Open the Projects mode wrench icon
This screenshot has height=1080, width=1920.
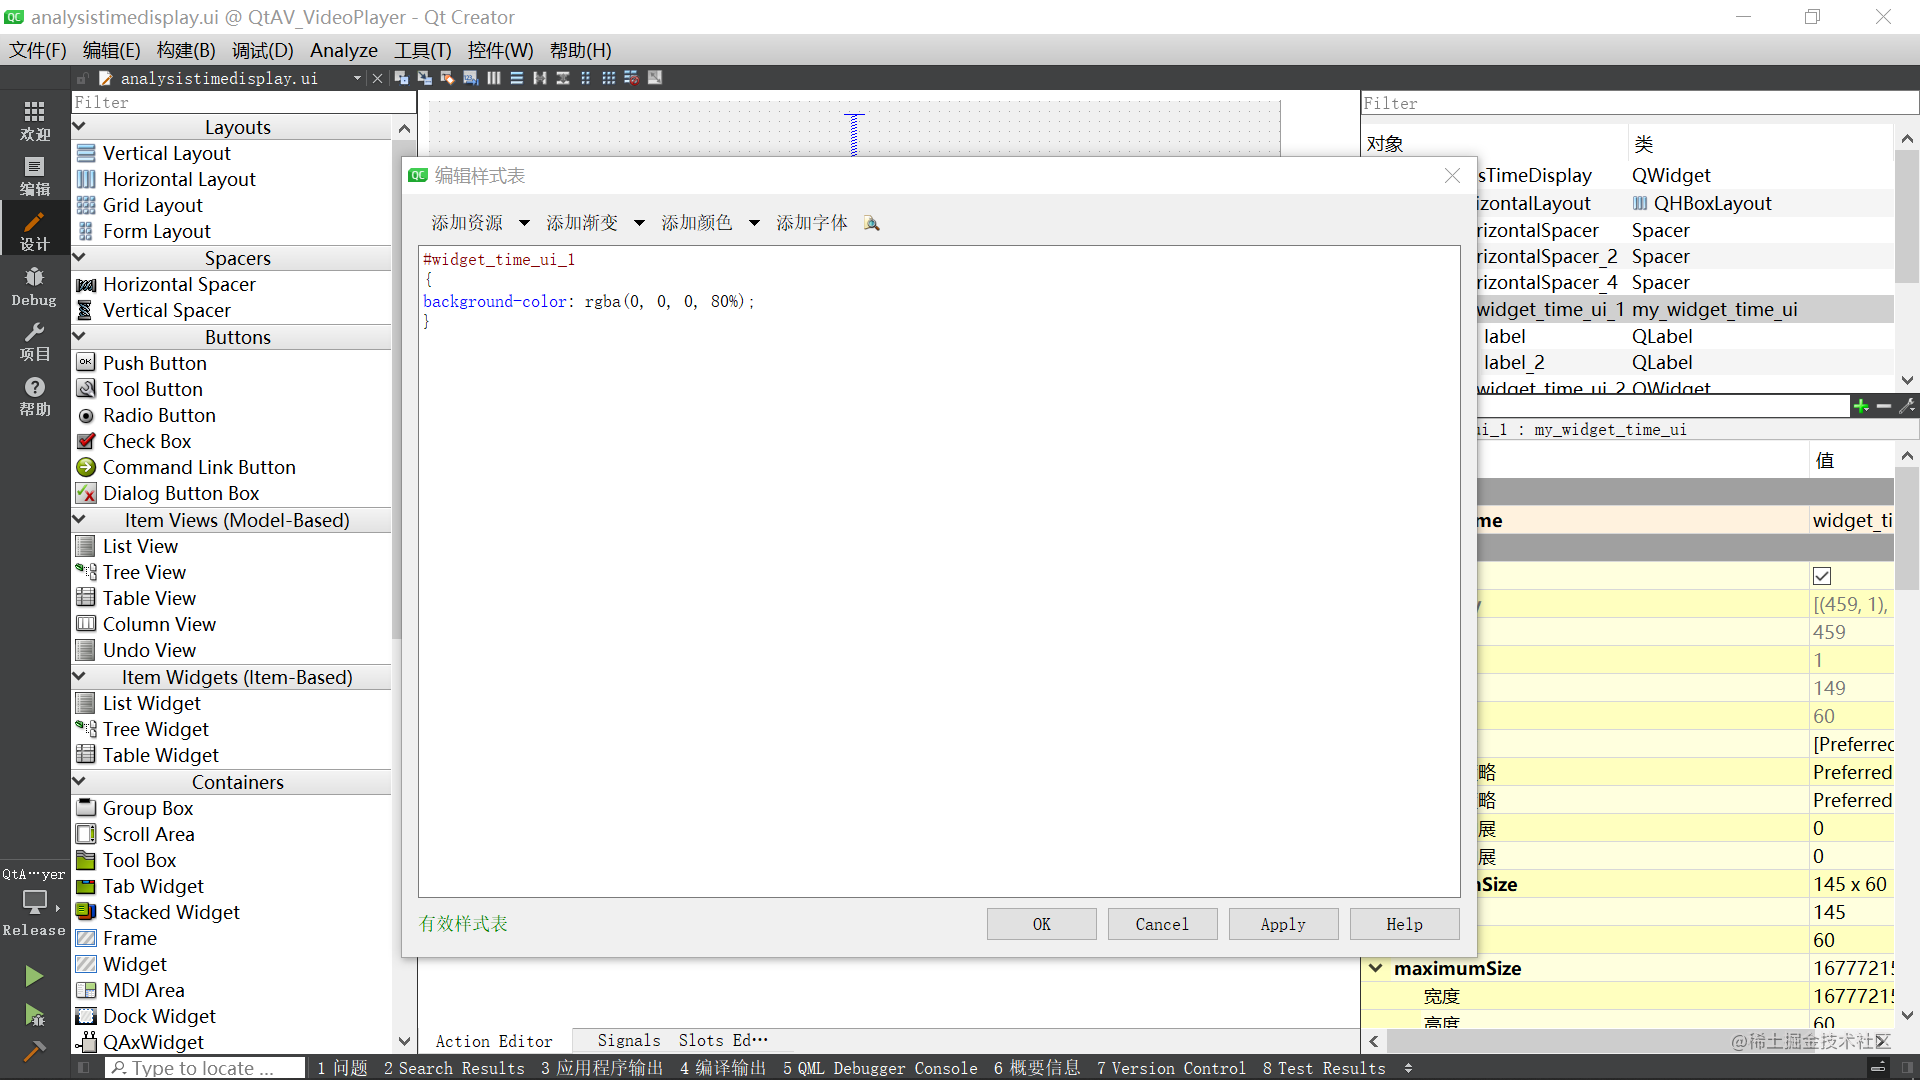coord(34,341)
